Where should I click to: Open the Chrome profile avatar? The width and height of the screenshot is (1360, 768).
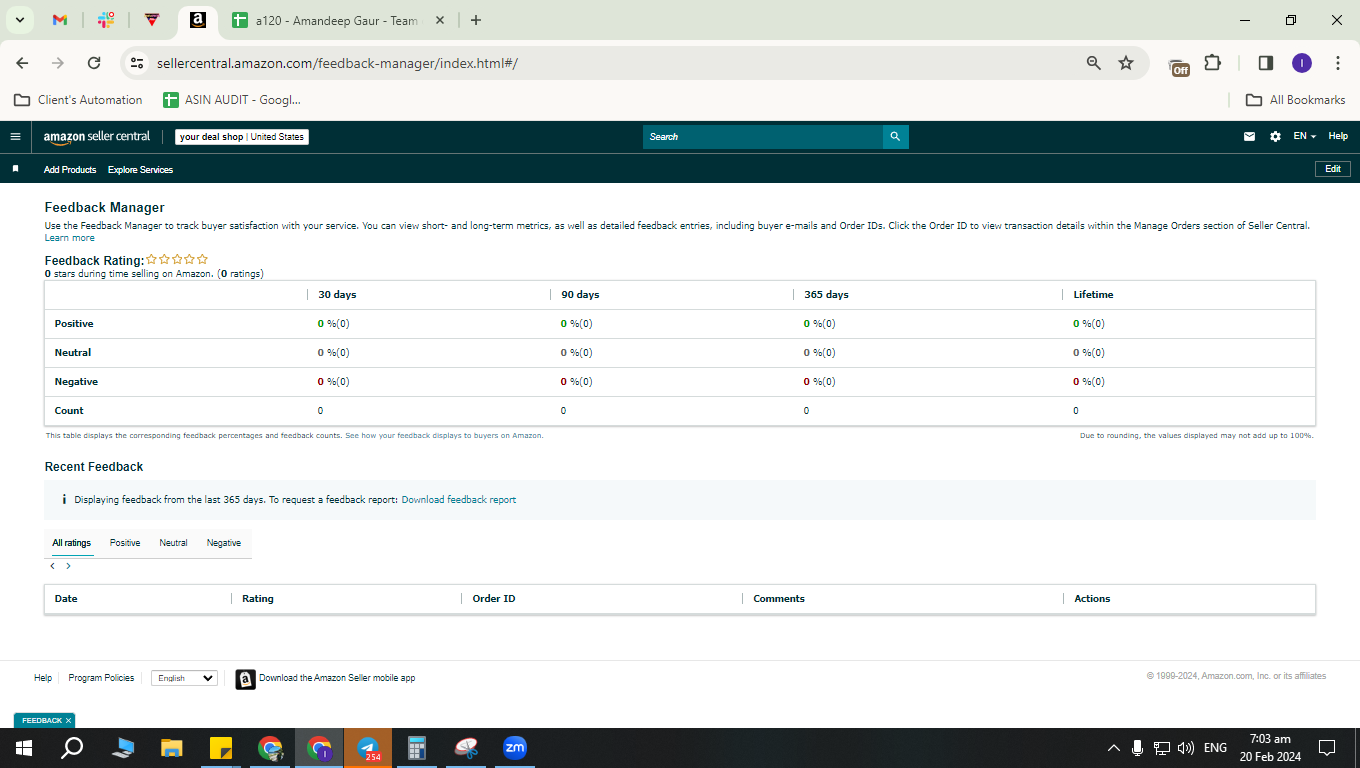tap(1301, 63)
